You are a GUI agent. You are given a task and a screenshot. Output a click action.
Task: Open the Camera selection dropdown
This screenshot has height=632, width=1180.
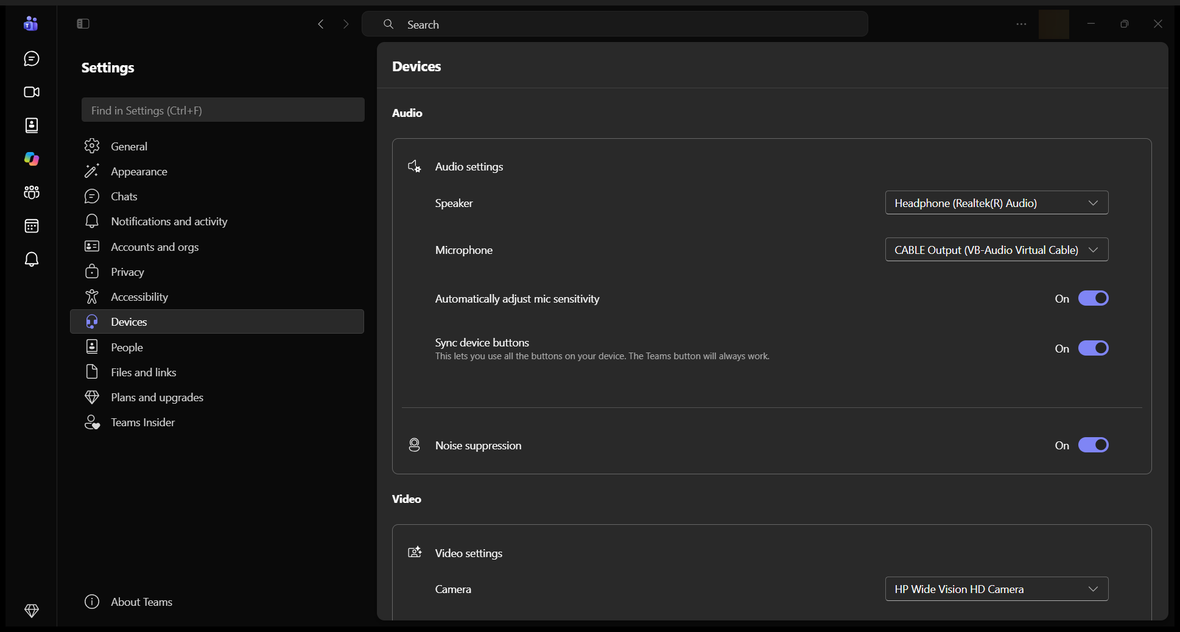tap(996, 589)
